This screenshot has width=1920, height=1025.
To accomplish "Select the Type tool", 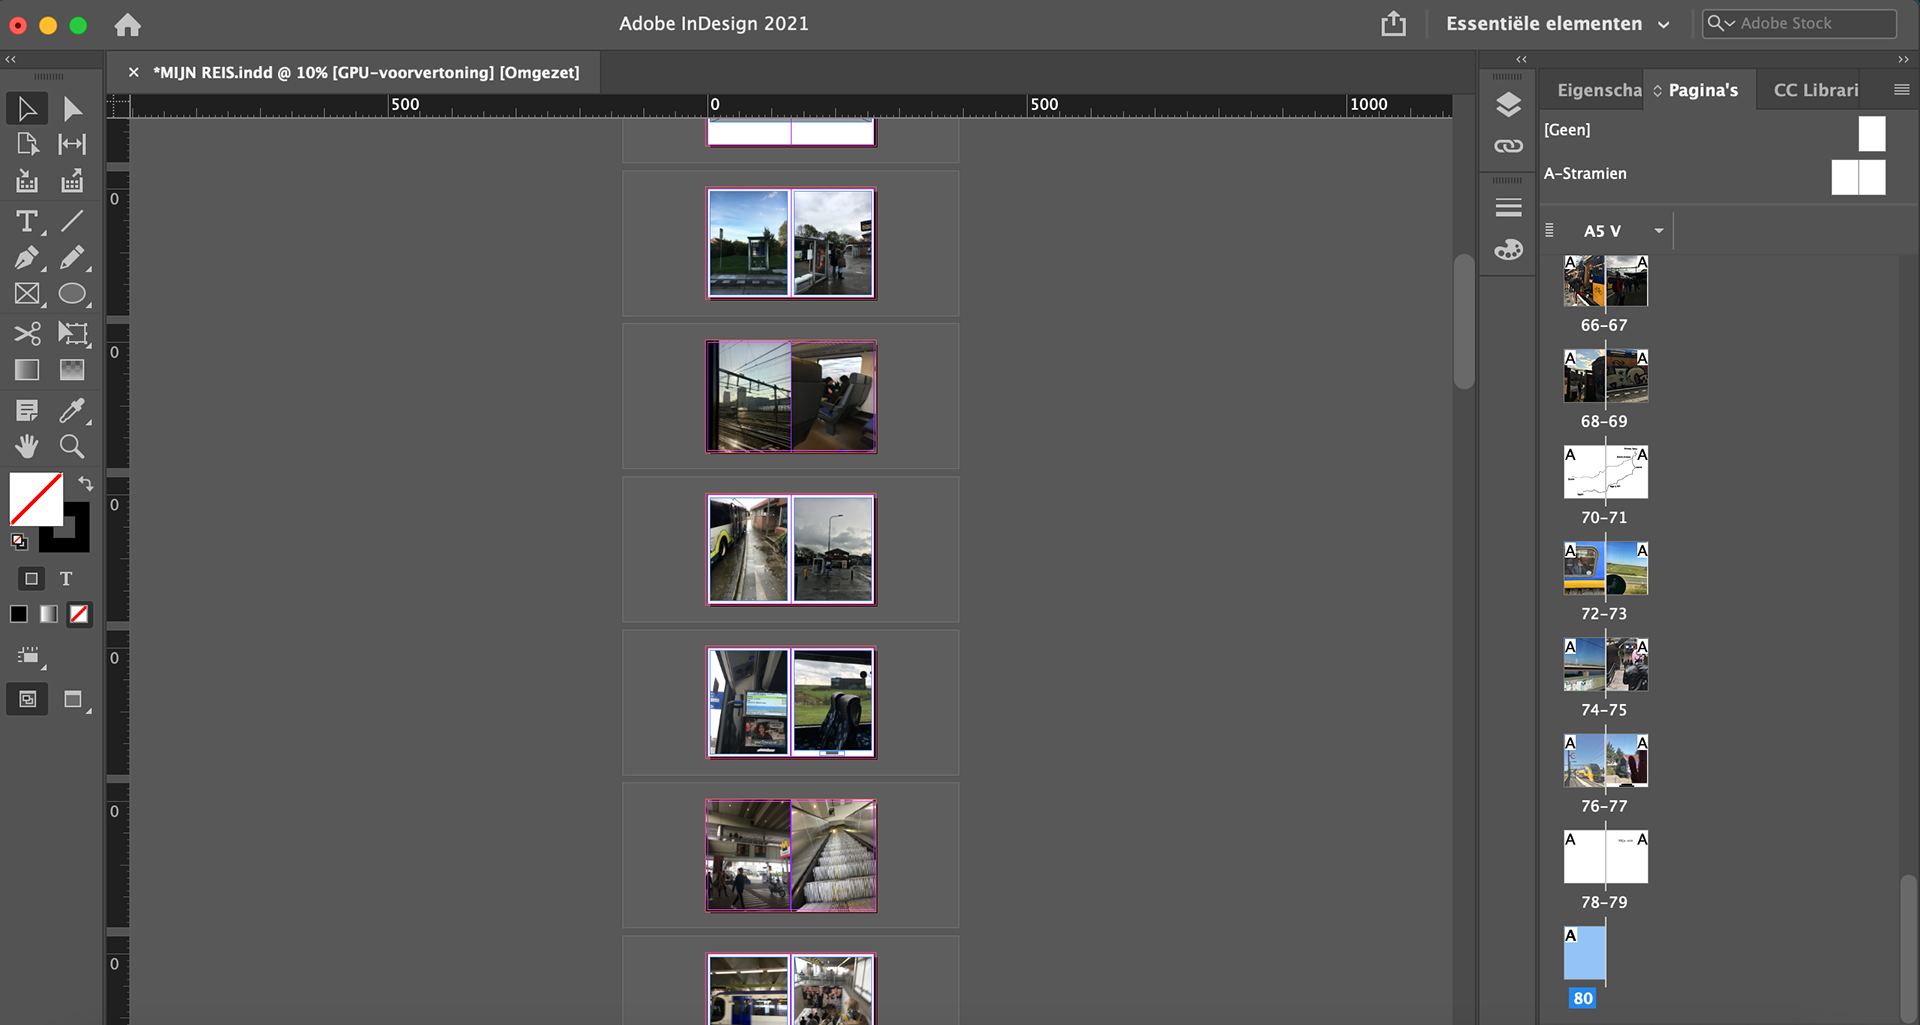I will tap(27, 220).
